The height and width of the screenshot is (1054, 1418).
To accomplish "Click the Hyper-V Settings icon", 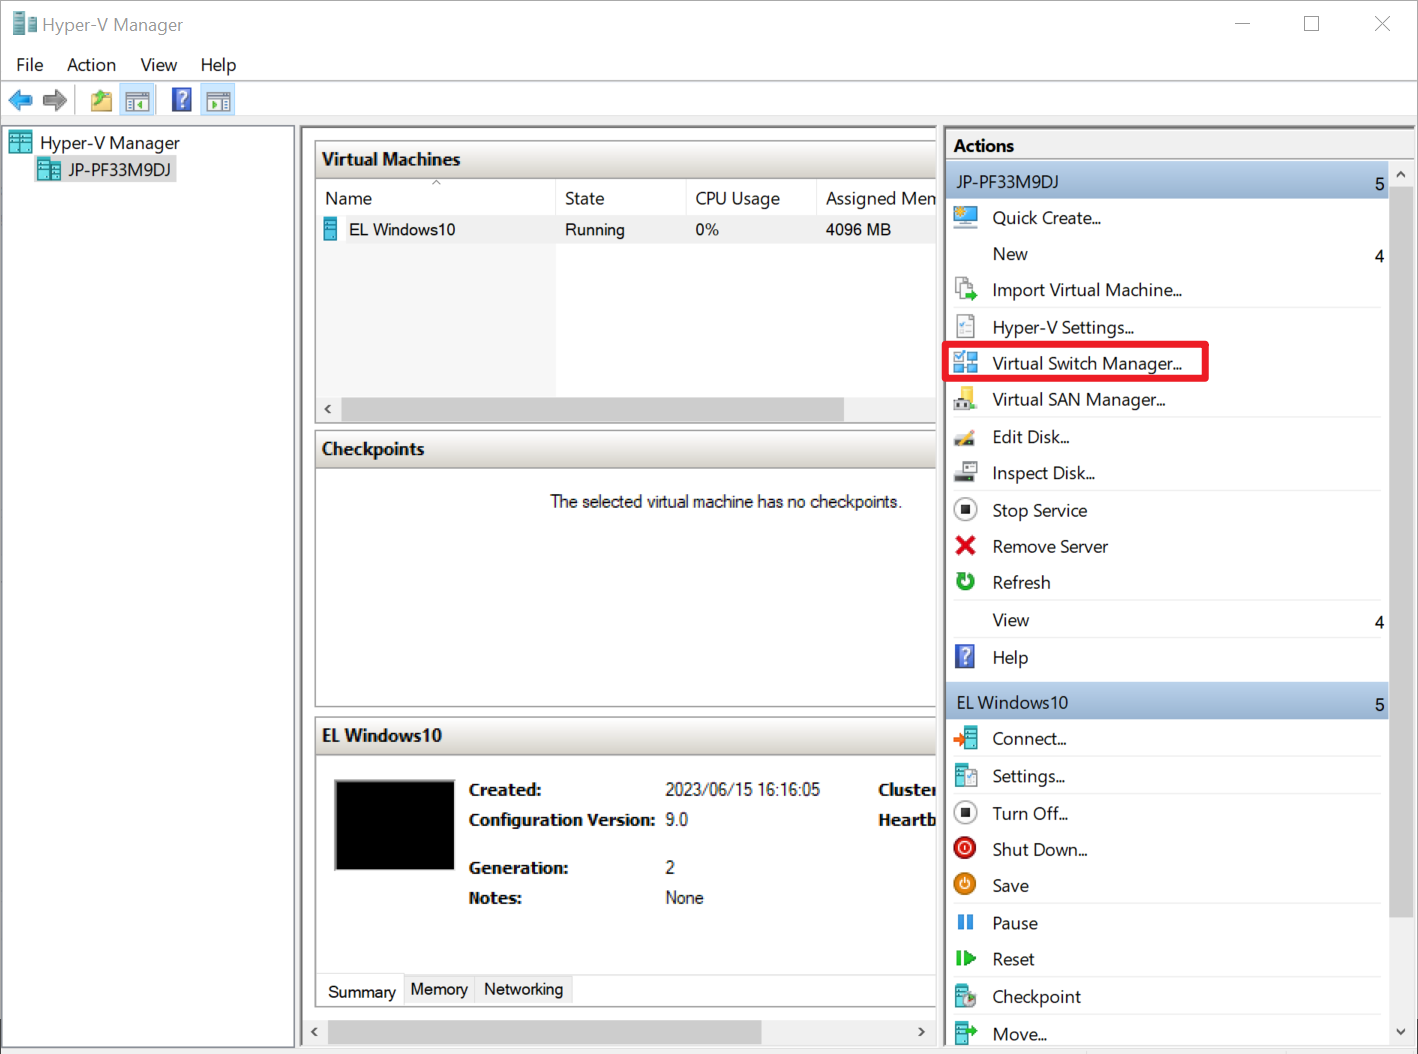I will click(965, 327).
